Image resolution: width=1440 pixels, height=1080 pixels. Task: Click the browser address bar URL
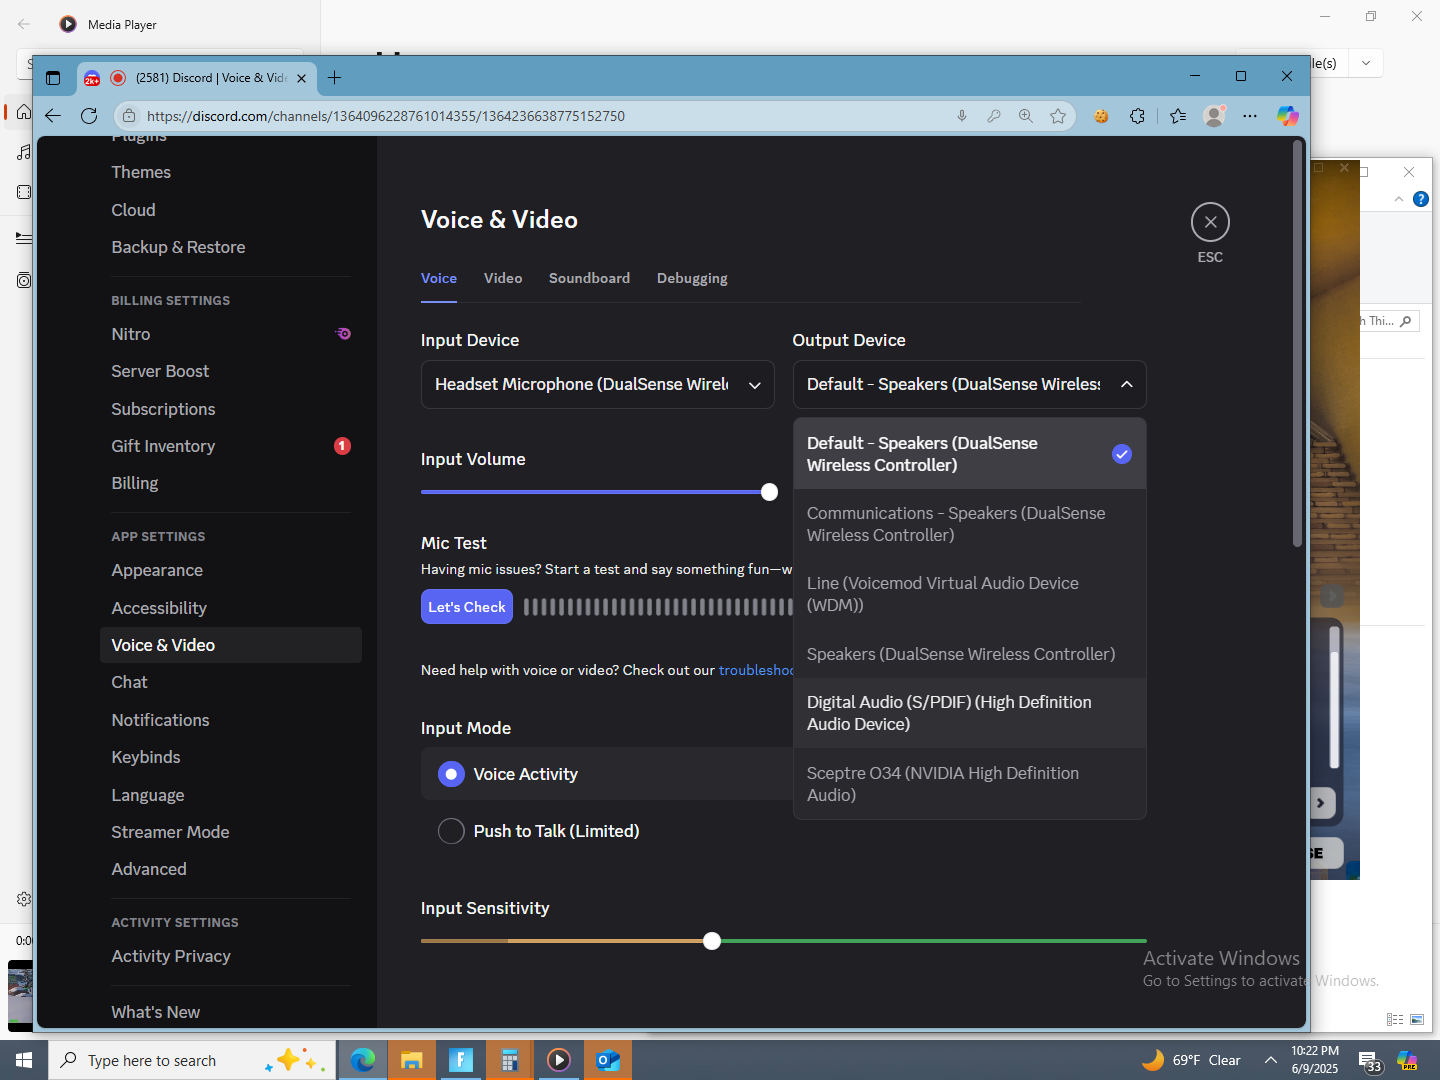click(x=386, y=116)
